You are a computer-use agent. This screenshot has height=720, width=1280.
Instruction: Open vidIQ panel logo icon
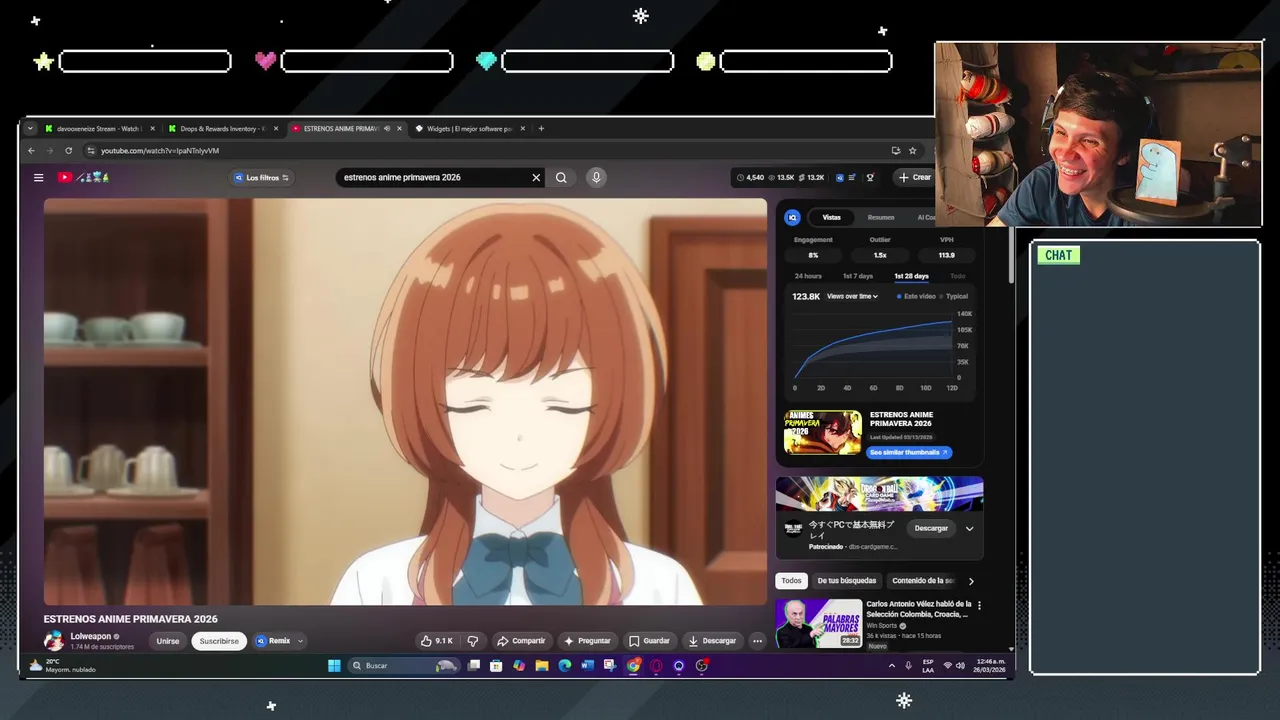click(792, 217)
